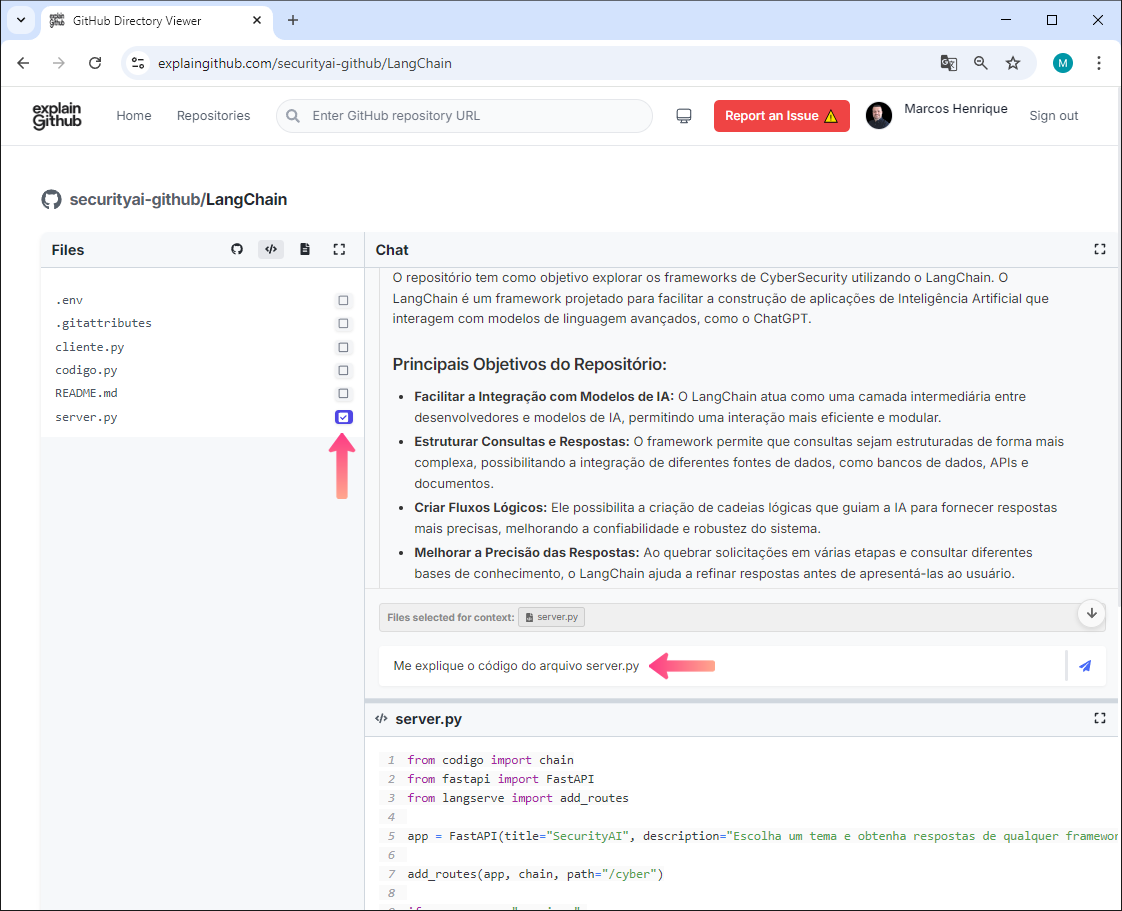
Task: Check the cliente.py file checkbox
Action: pos(343,347)
